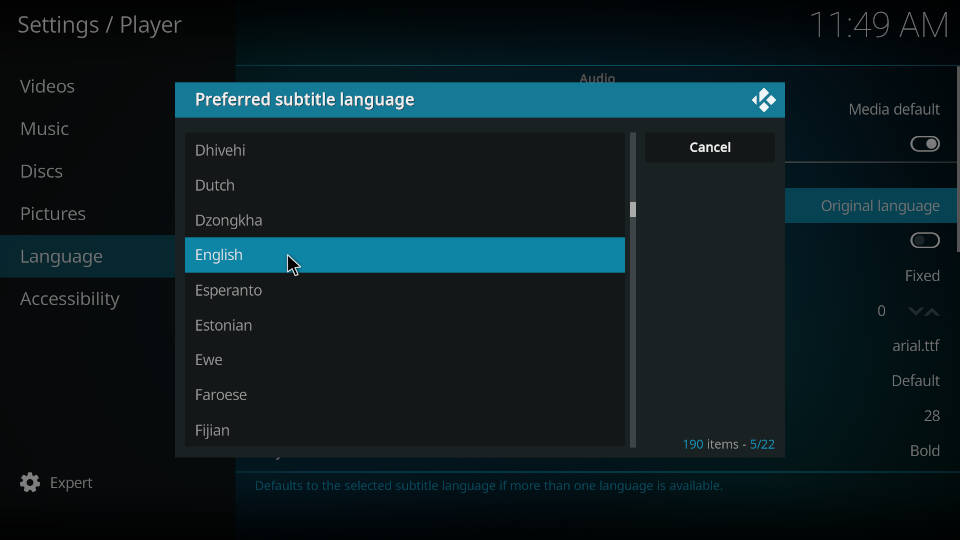The width and height of the screenshot is (960, 540).
Task: Click the Media default setting value
Action: click(894, 110)
